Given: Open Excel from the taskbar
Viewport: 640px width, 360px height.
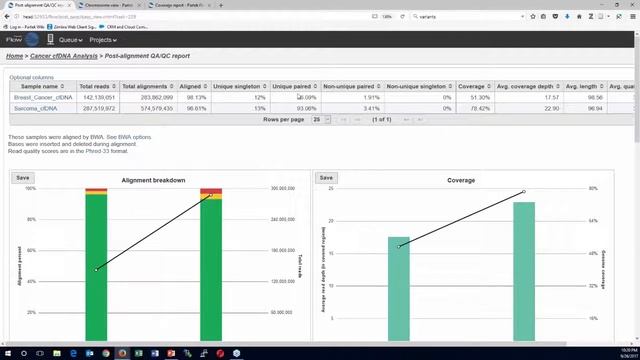Looking at the screenshot, I should click(x=139, y=353).
